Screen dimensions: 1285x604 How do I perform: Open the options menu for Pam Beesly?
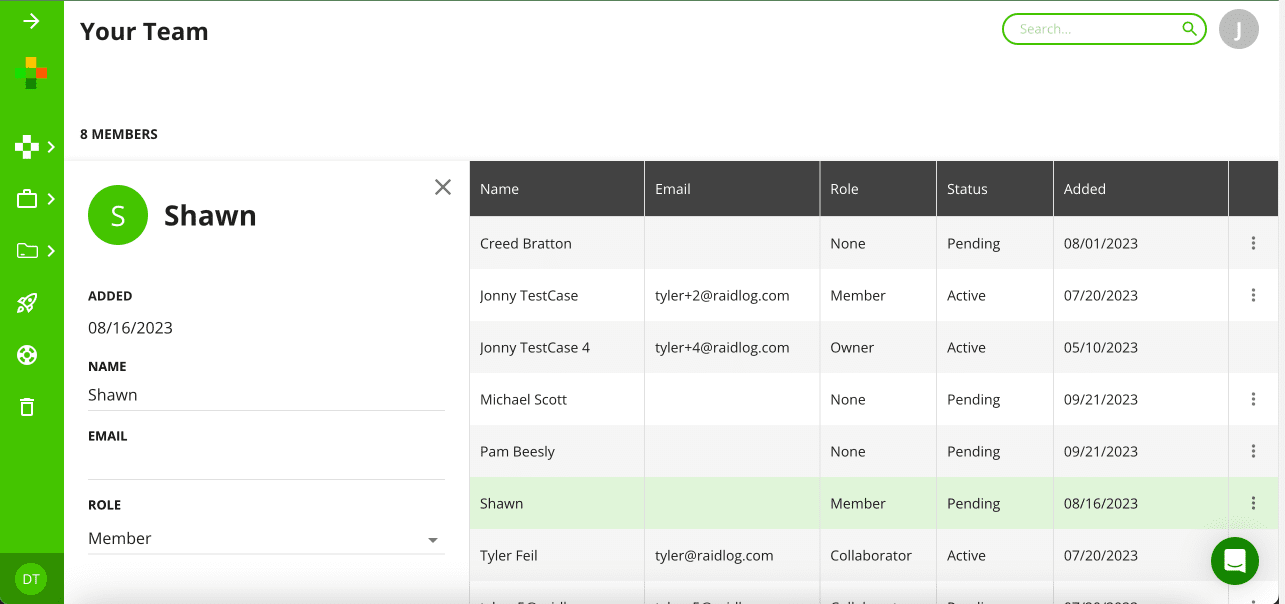1253,451
